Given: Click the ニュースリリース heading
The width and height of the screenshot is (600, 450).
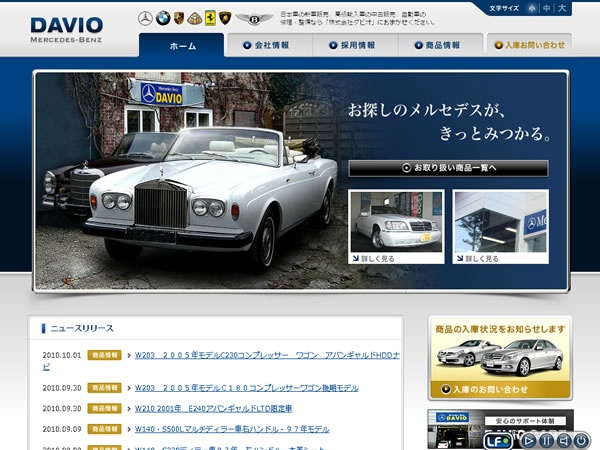Looking at the screenshot, I should tap(82, 328).
